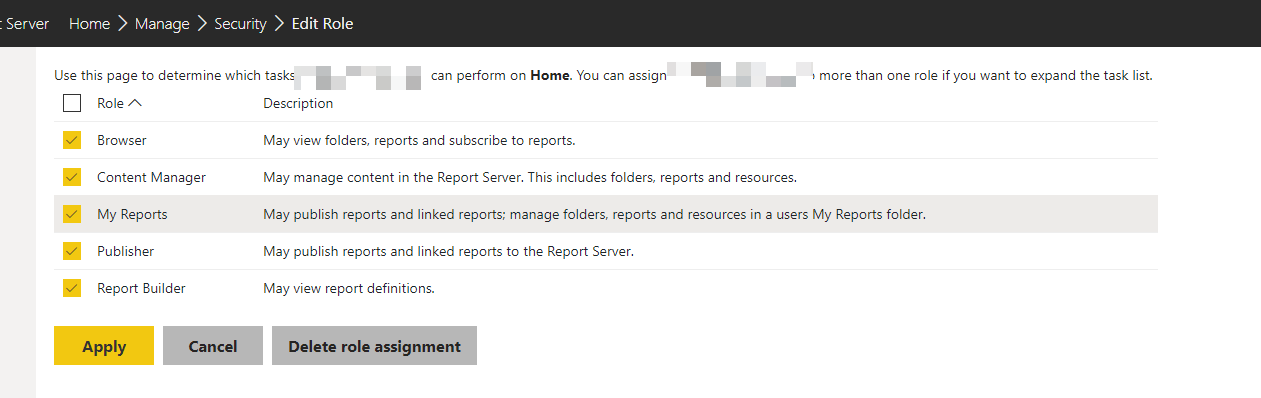
Task: Click the Cancel button
Action: pos(213,346)
